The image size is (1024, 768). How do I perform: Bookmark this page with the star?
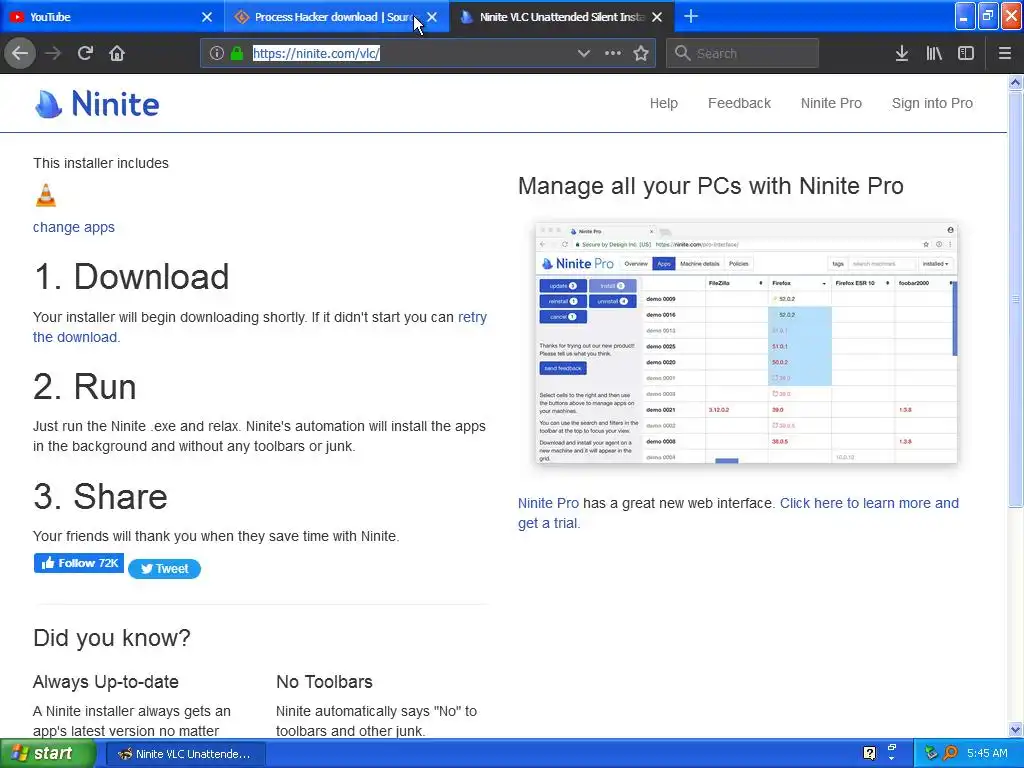click(641, 54)
